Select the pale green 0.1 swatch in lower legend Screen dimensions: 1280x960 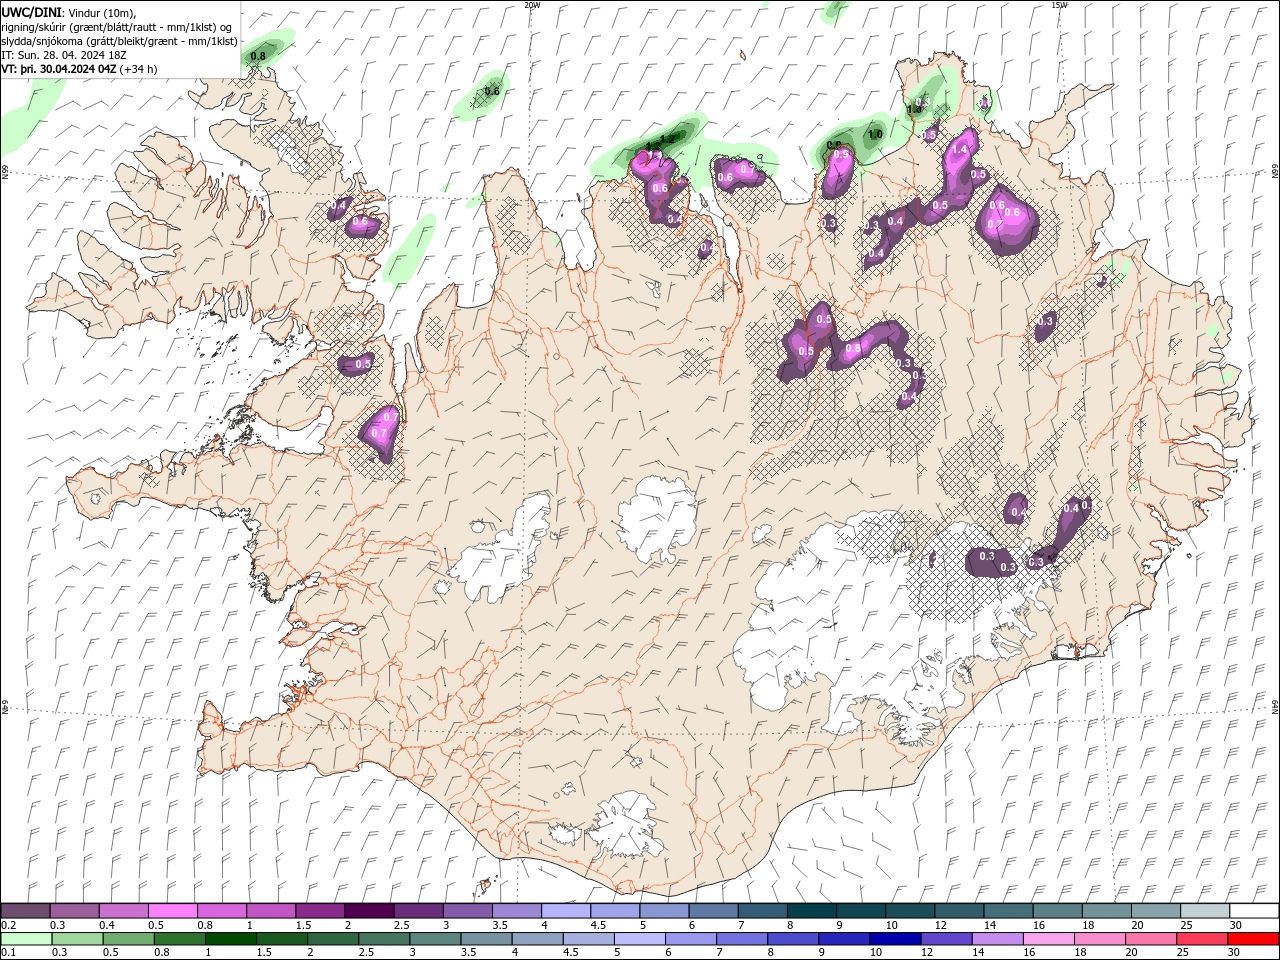click(27, 939)
